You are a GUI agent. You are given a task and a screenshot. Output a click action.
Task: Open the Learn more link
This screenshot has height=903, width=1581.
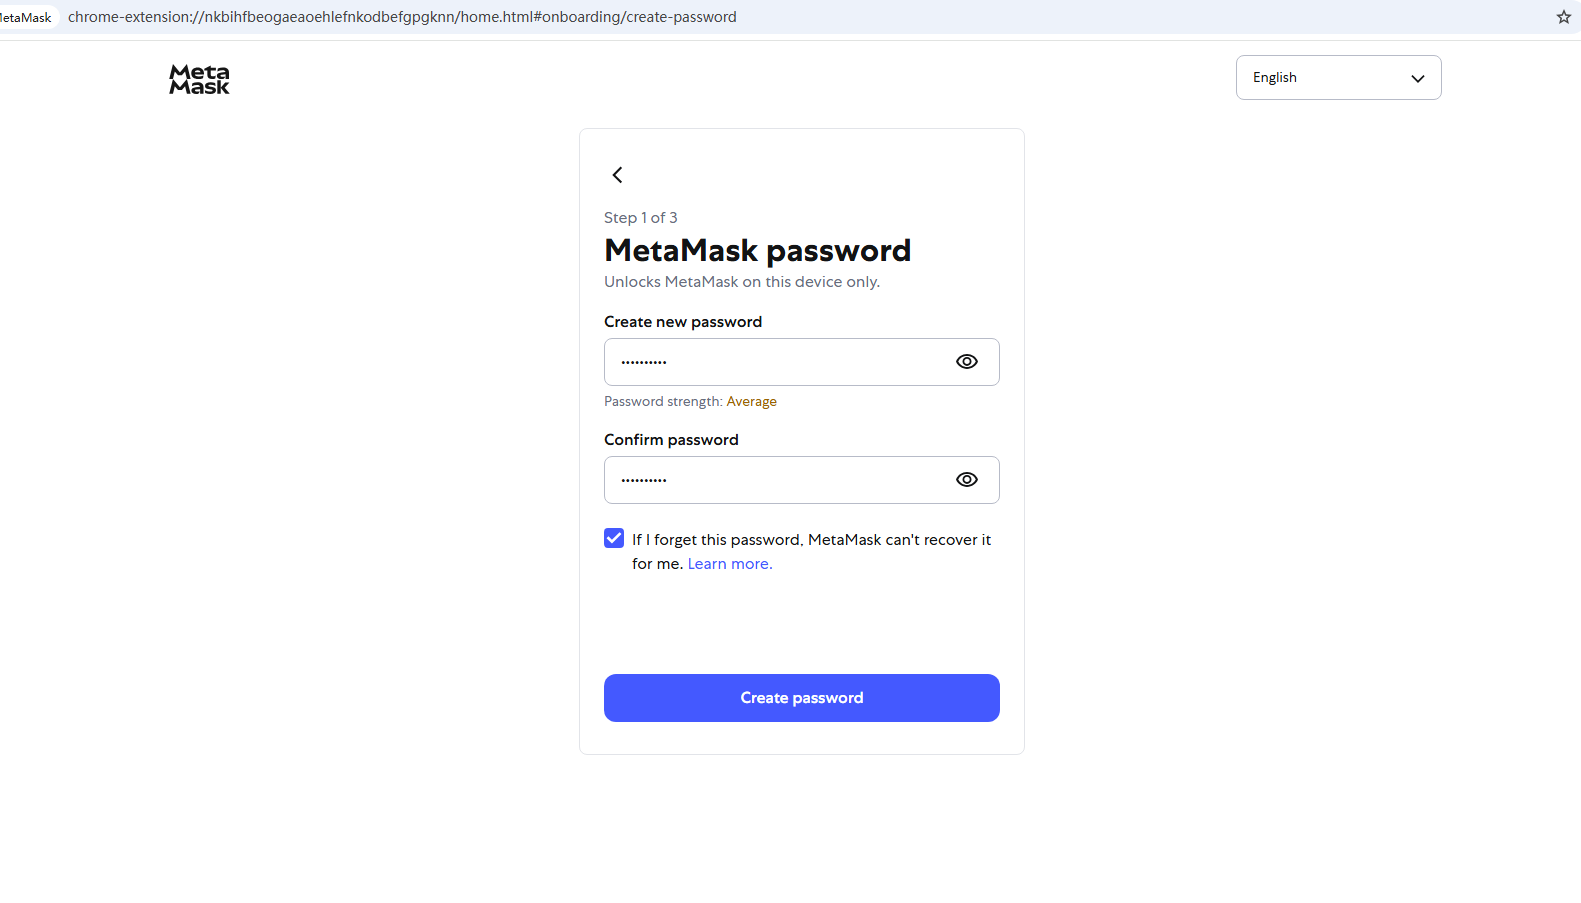pyautogui.click(x=730, y=564)
